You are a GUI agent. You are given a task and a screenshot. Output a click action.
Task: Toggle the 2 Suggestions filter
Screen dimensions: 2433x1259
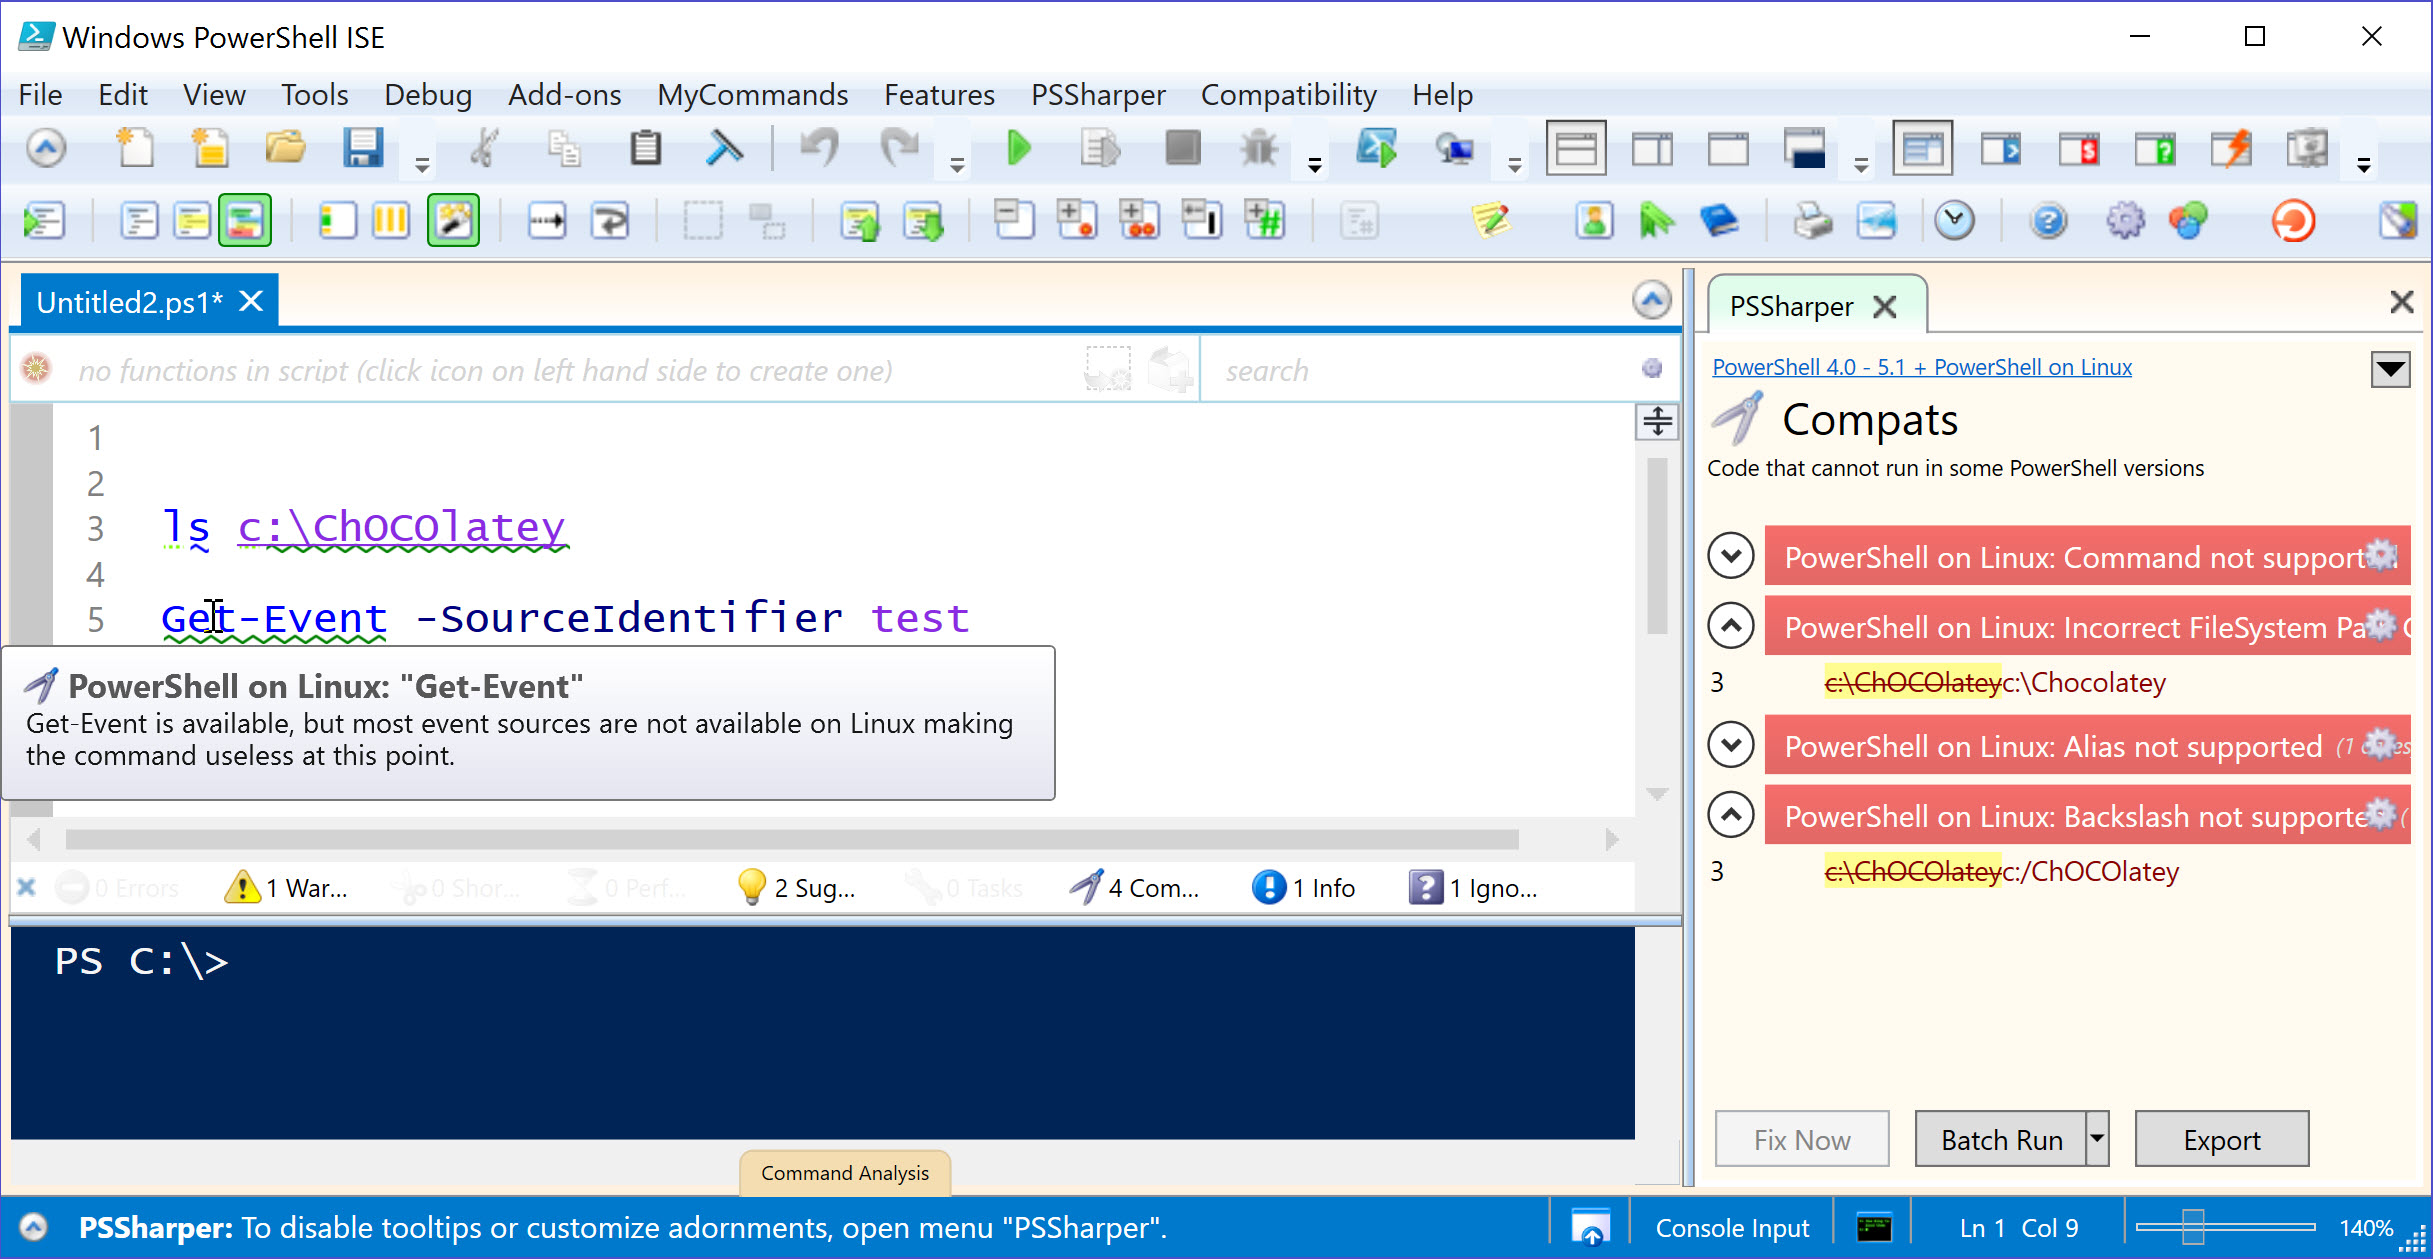pos(796,888)
